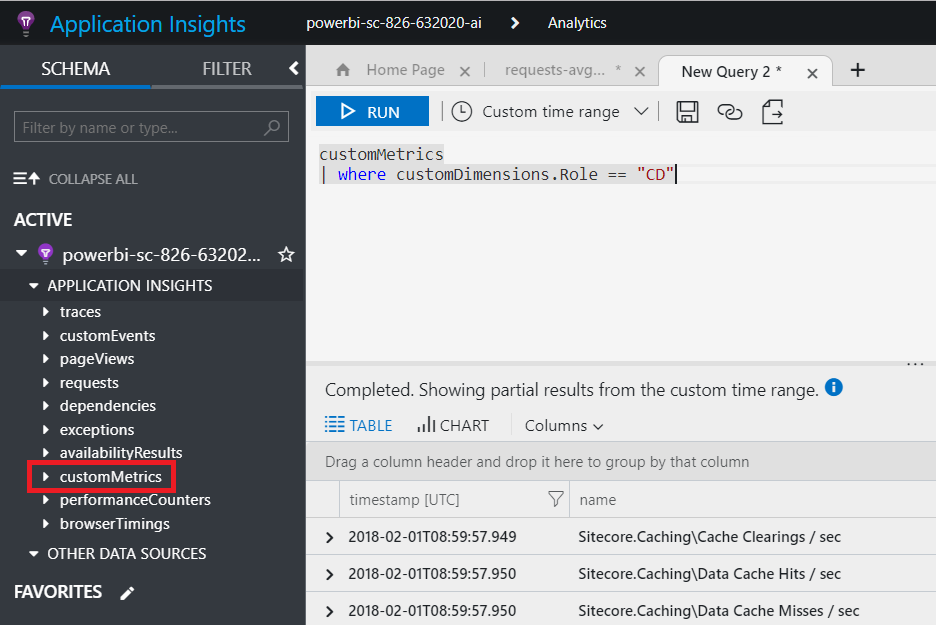Screen dimensions: 936x625
Task: Expand the Cache Clearings / sec row
Action: click(330, 537)
